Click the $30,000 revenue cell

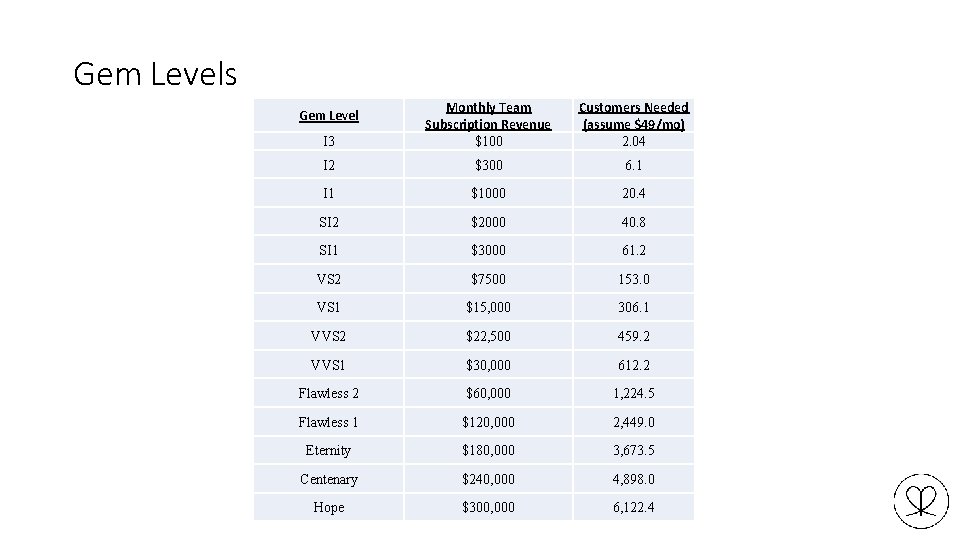coord(489,365)
